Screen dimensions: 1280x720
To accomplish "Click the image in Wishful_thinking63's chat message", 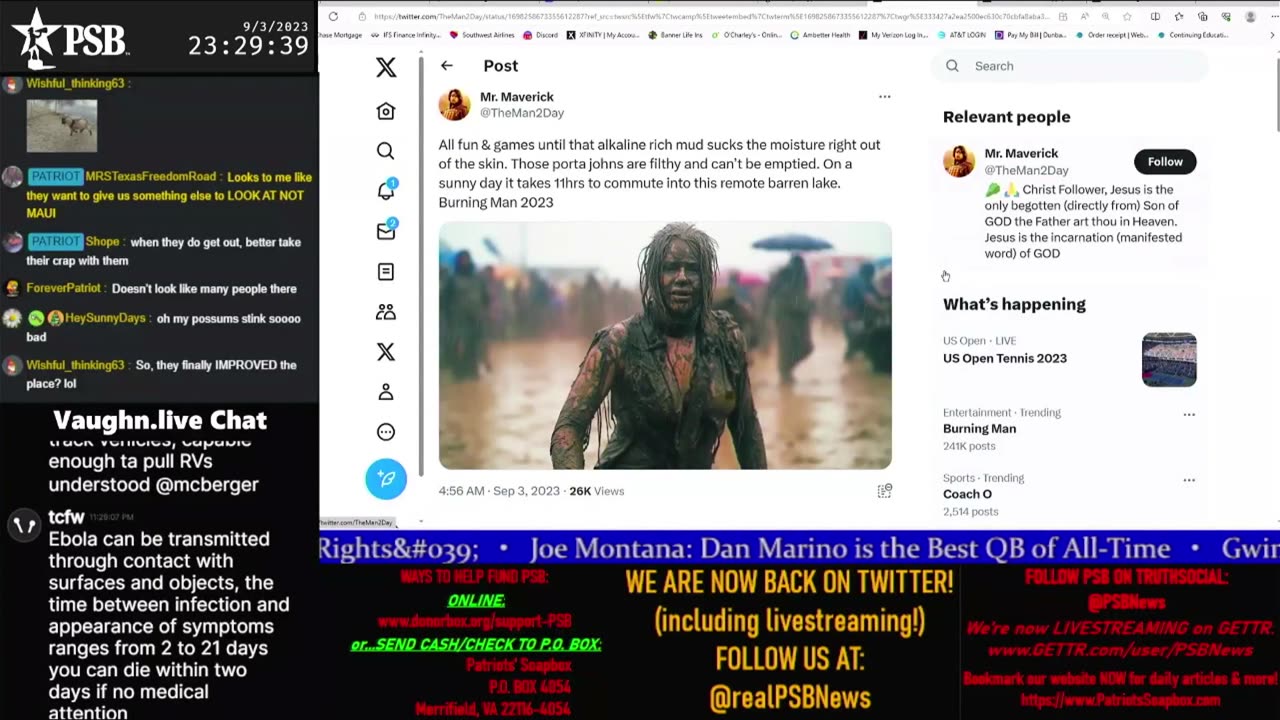I will click(62, 125).
